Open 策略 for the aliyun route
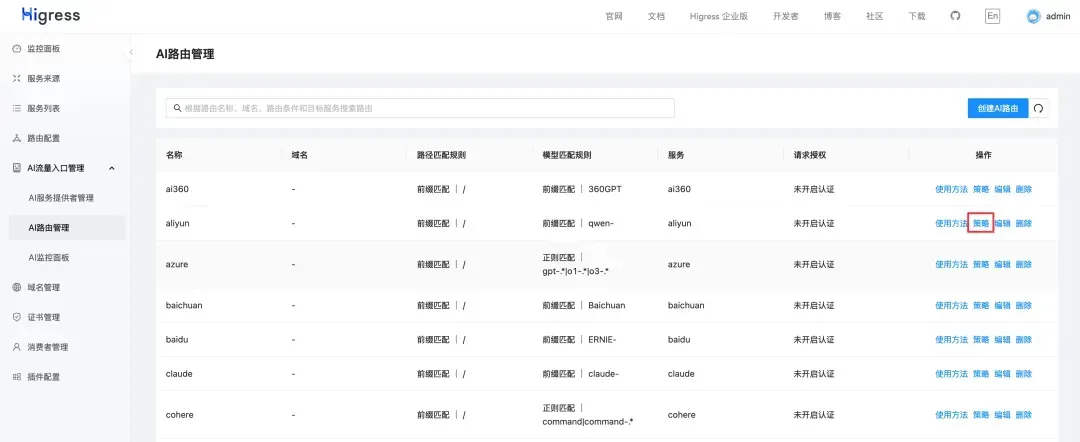 [981, 223]
